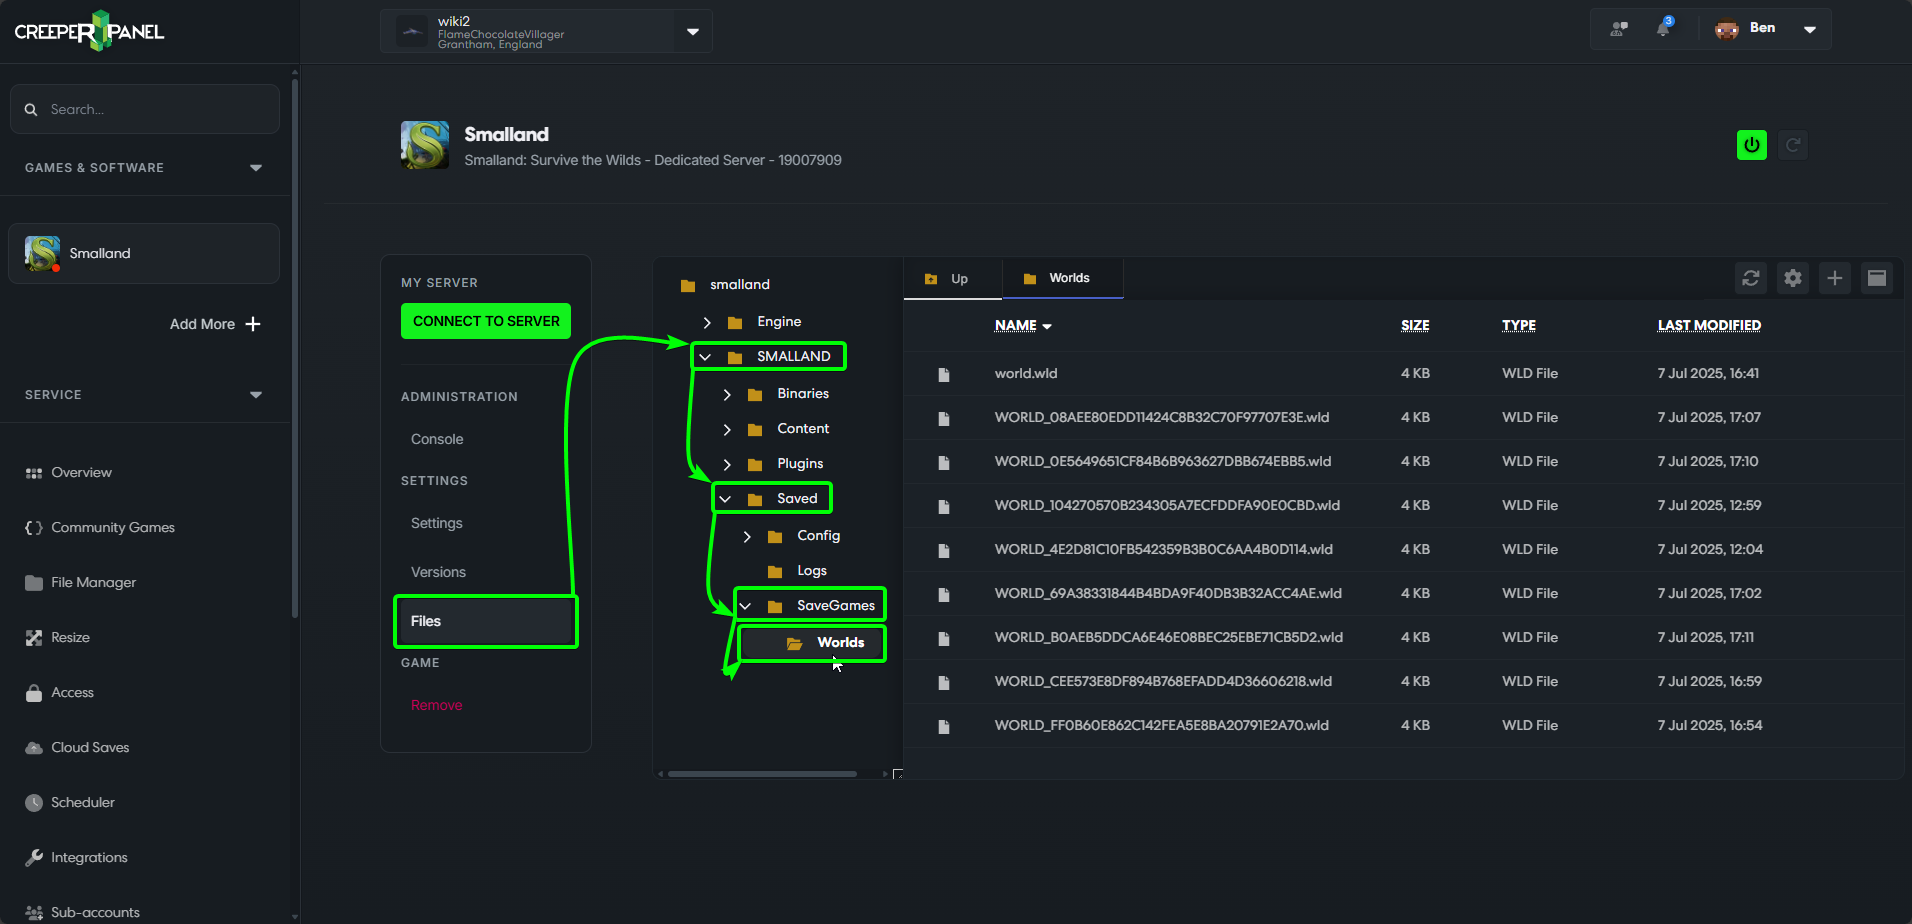Expand the Content folder
1912x924 pixels.
pyautogui.click(x=727, y=429)
